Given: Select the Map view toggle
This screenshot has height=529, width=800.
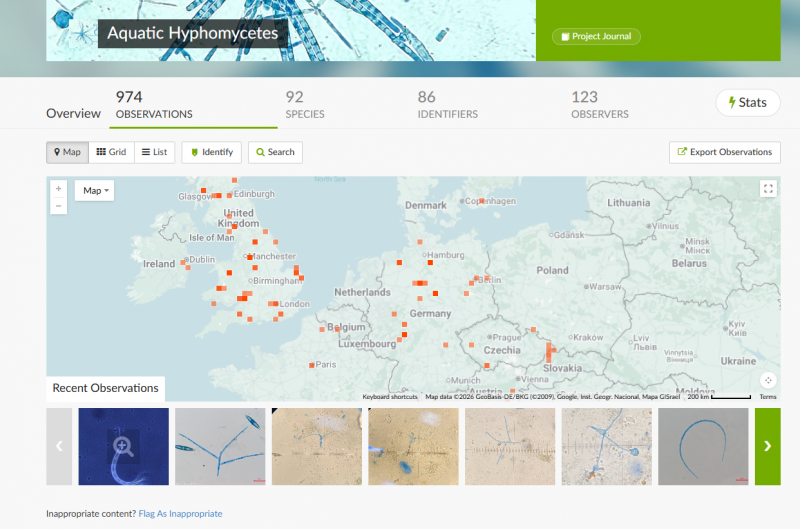Looking at the screenshot, I should tap(67, 152).
